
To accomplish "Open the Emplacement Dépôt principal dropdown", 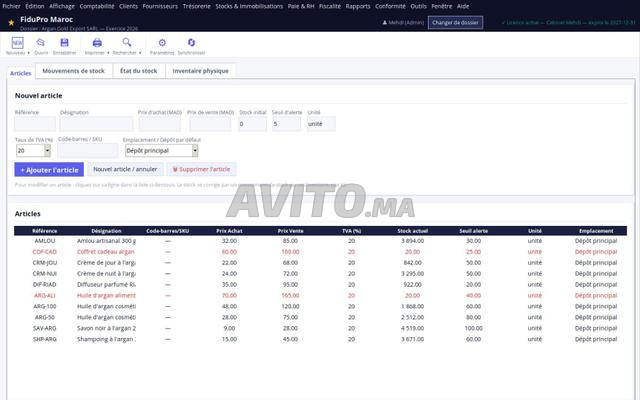I will (x=195, y=151).
